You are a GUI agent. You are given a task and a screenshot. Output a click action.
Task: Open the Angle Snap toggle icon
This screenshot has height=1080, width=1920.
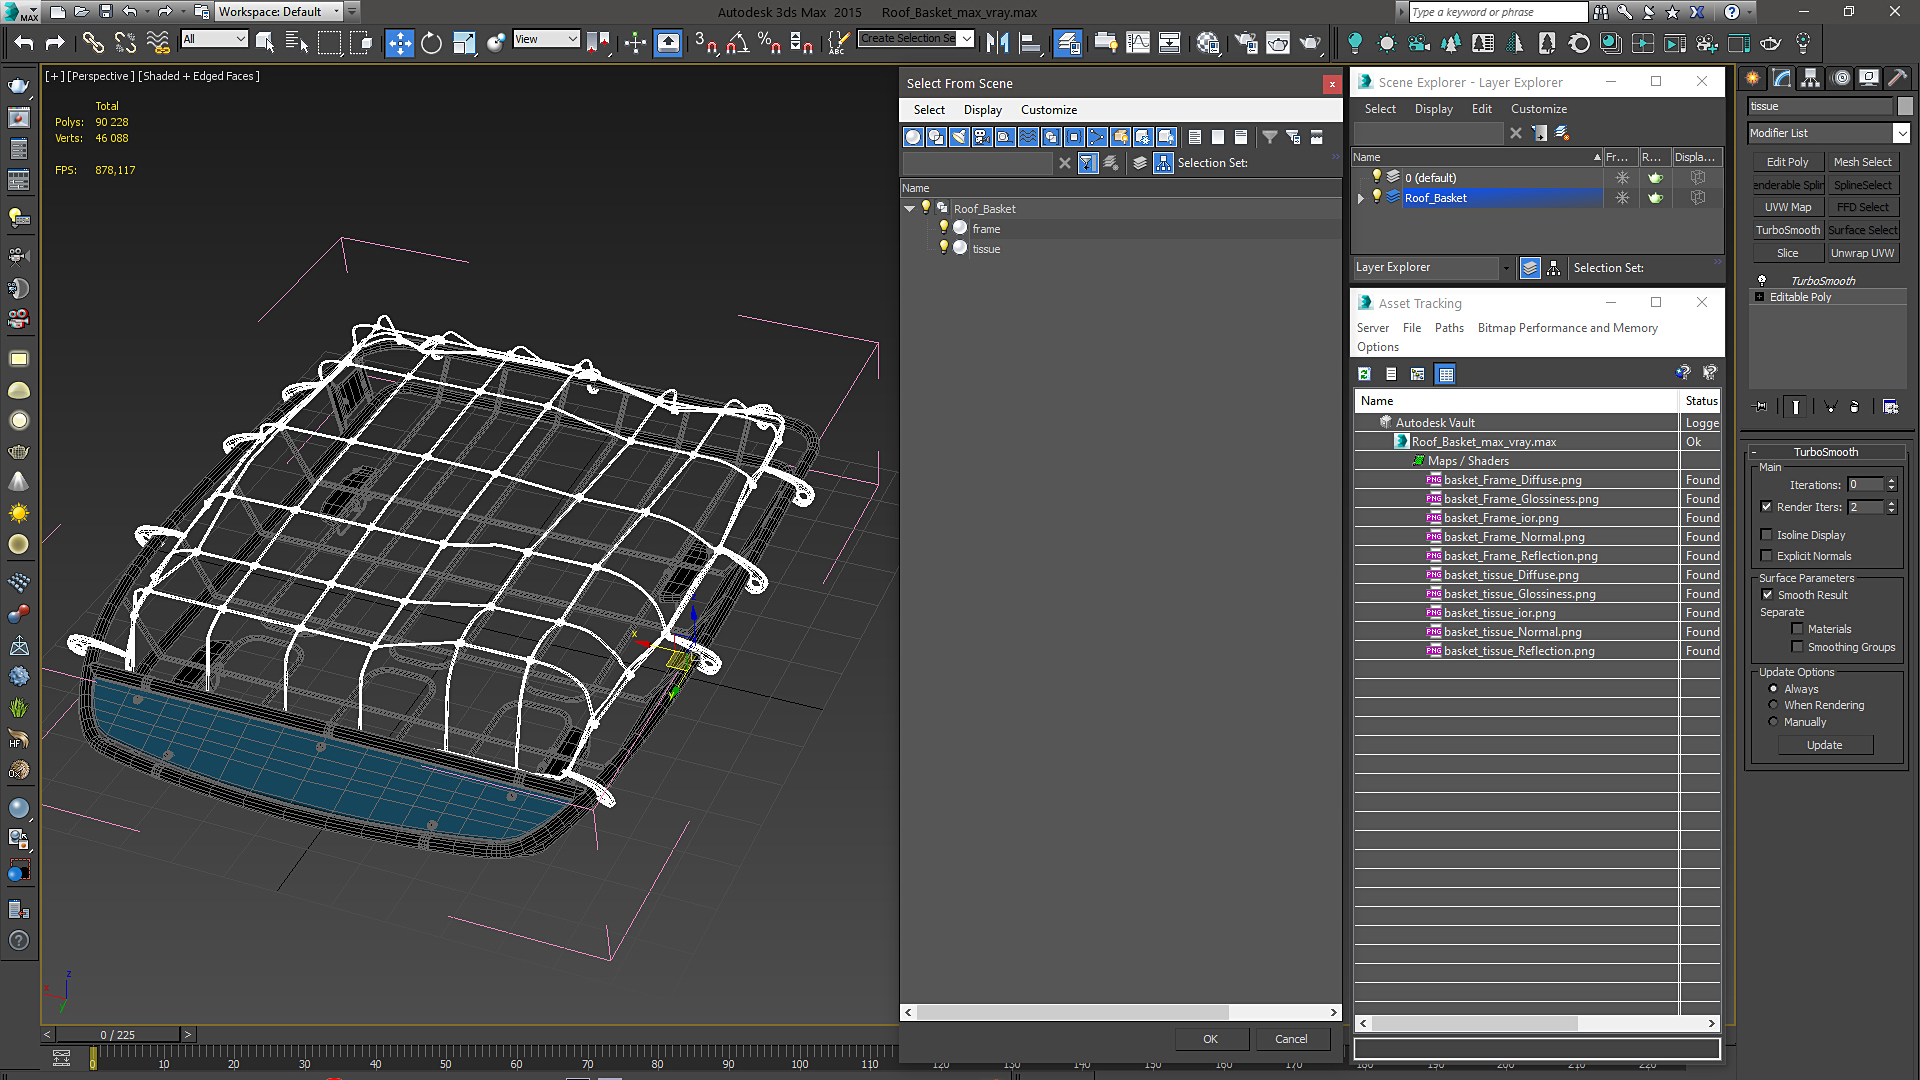coord(738,43)
